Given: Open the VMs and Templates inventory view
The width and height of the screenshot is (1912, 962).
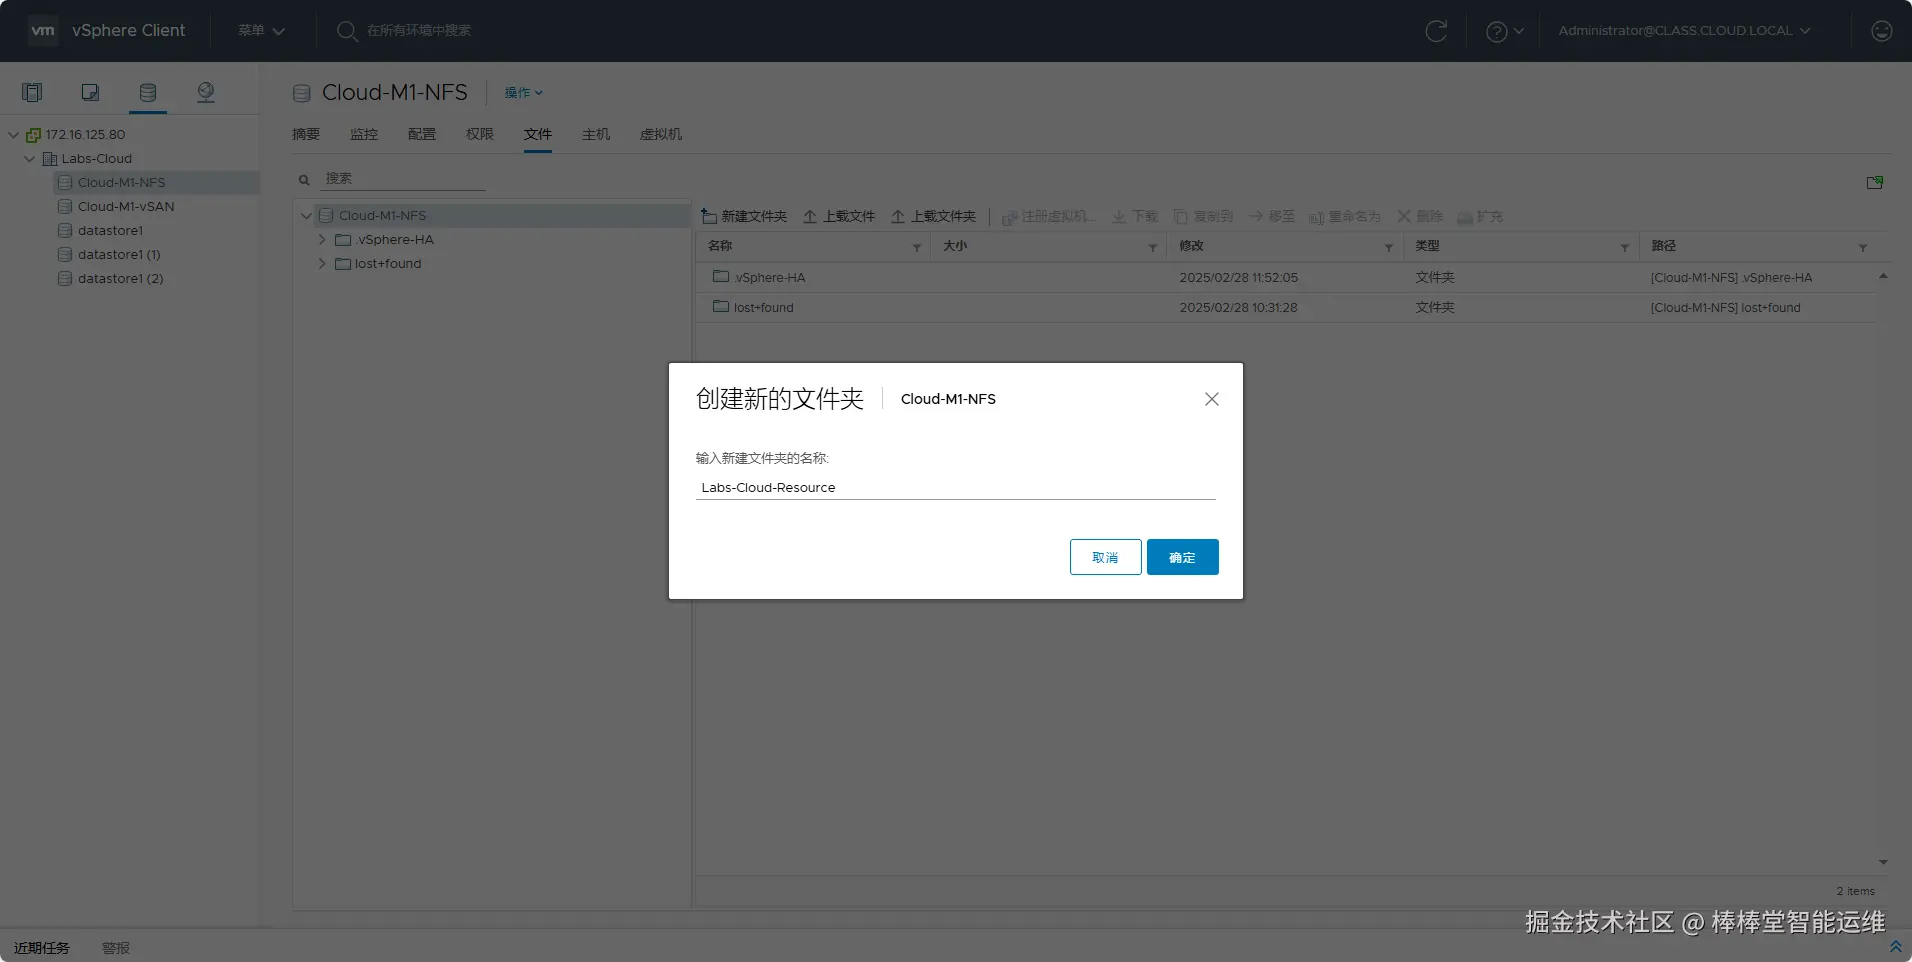Looking at the screenshot, I should tap(90, 92).
